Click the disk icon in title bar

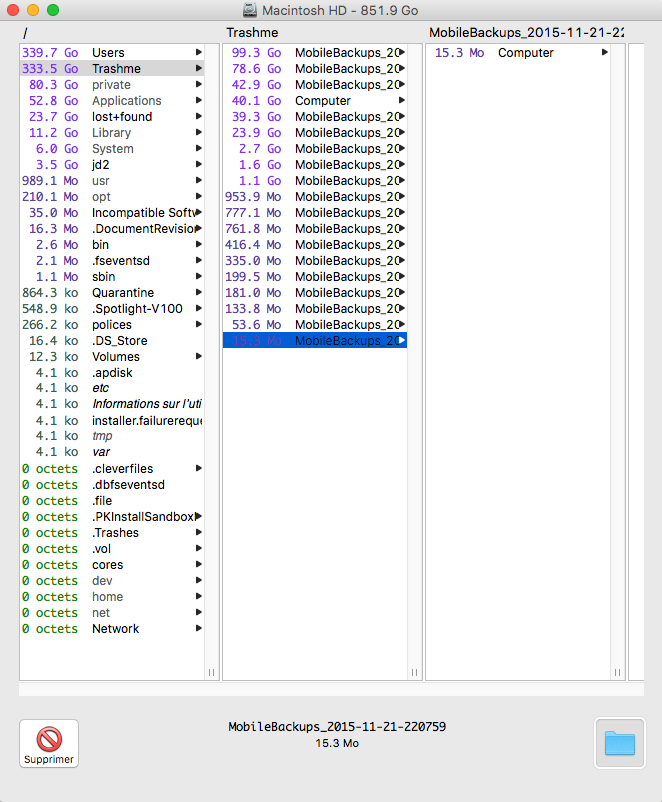[x=250, y=10]
